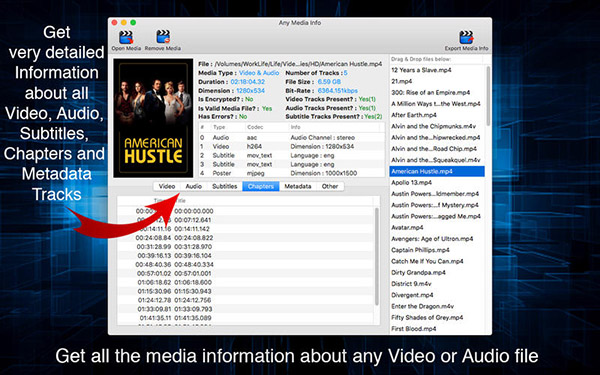Click track 4 Poster mjpeg row

click(x=292, y=173)
